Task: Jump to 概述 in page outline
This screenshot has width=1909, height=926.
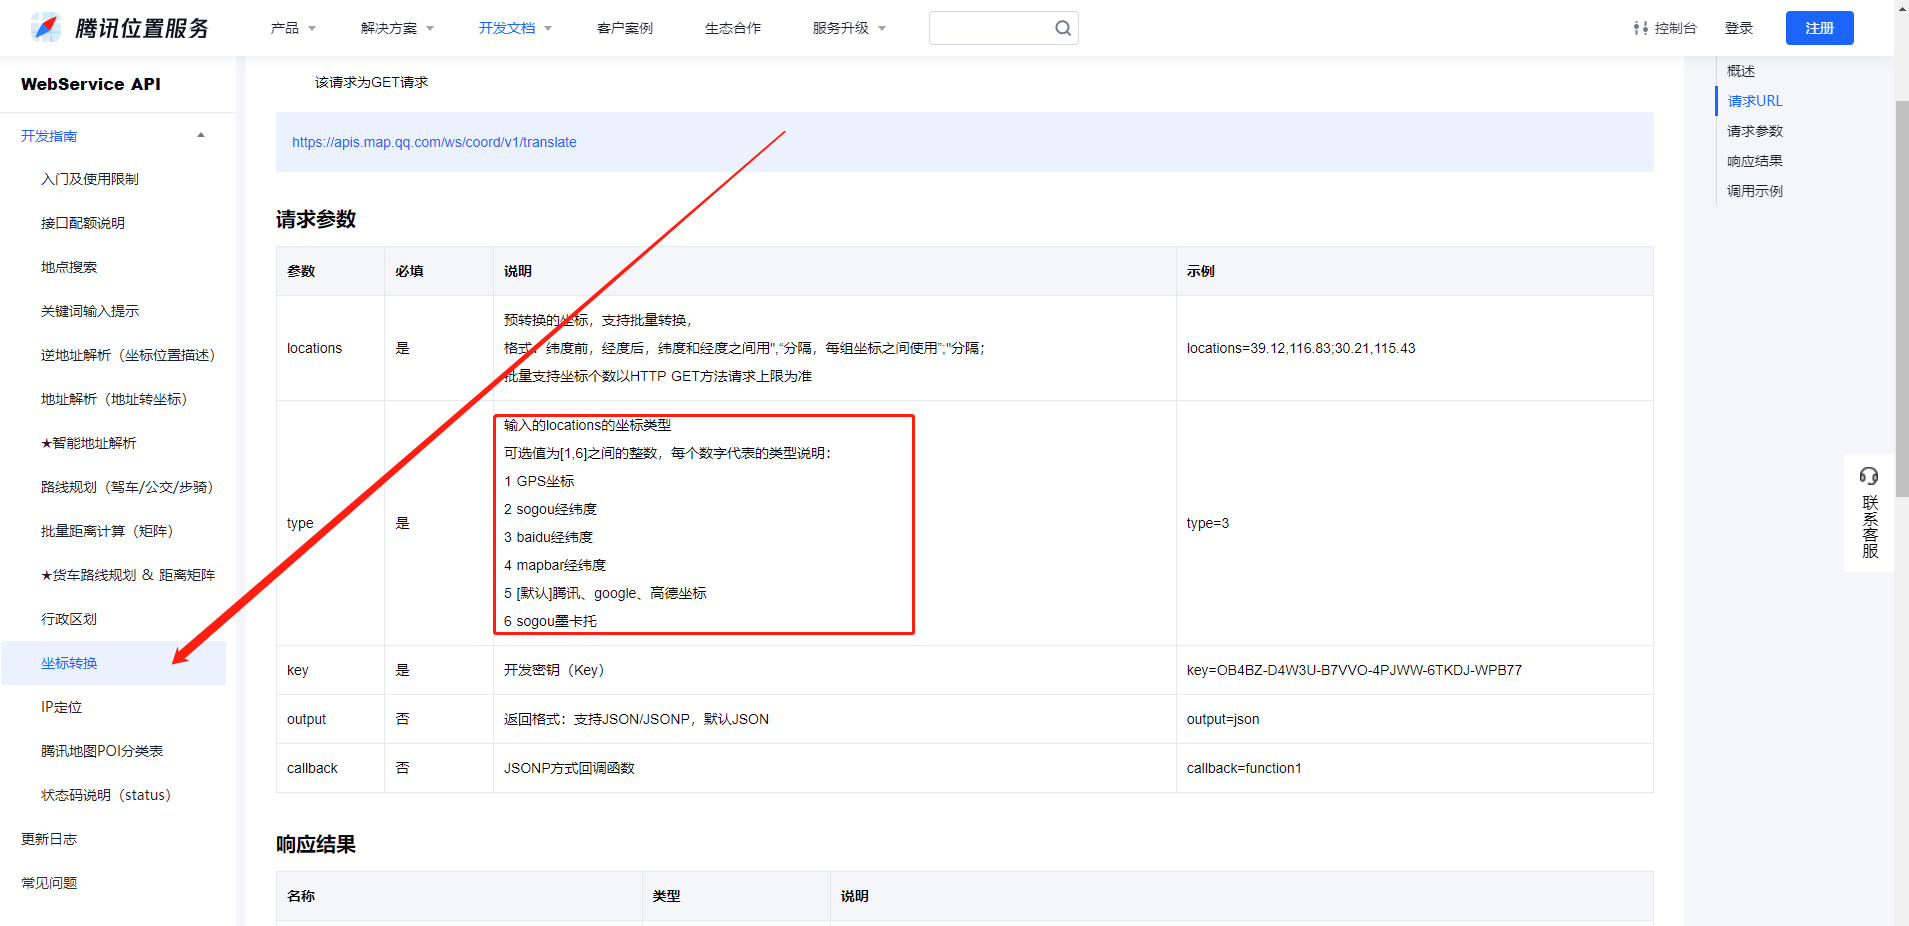Action: (x=1741, y=71)
